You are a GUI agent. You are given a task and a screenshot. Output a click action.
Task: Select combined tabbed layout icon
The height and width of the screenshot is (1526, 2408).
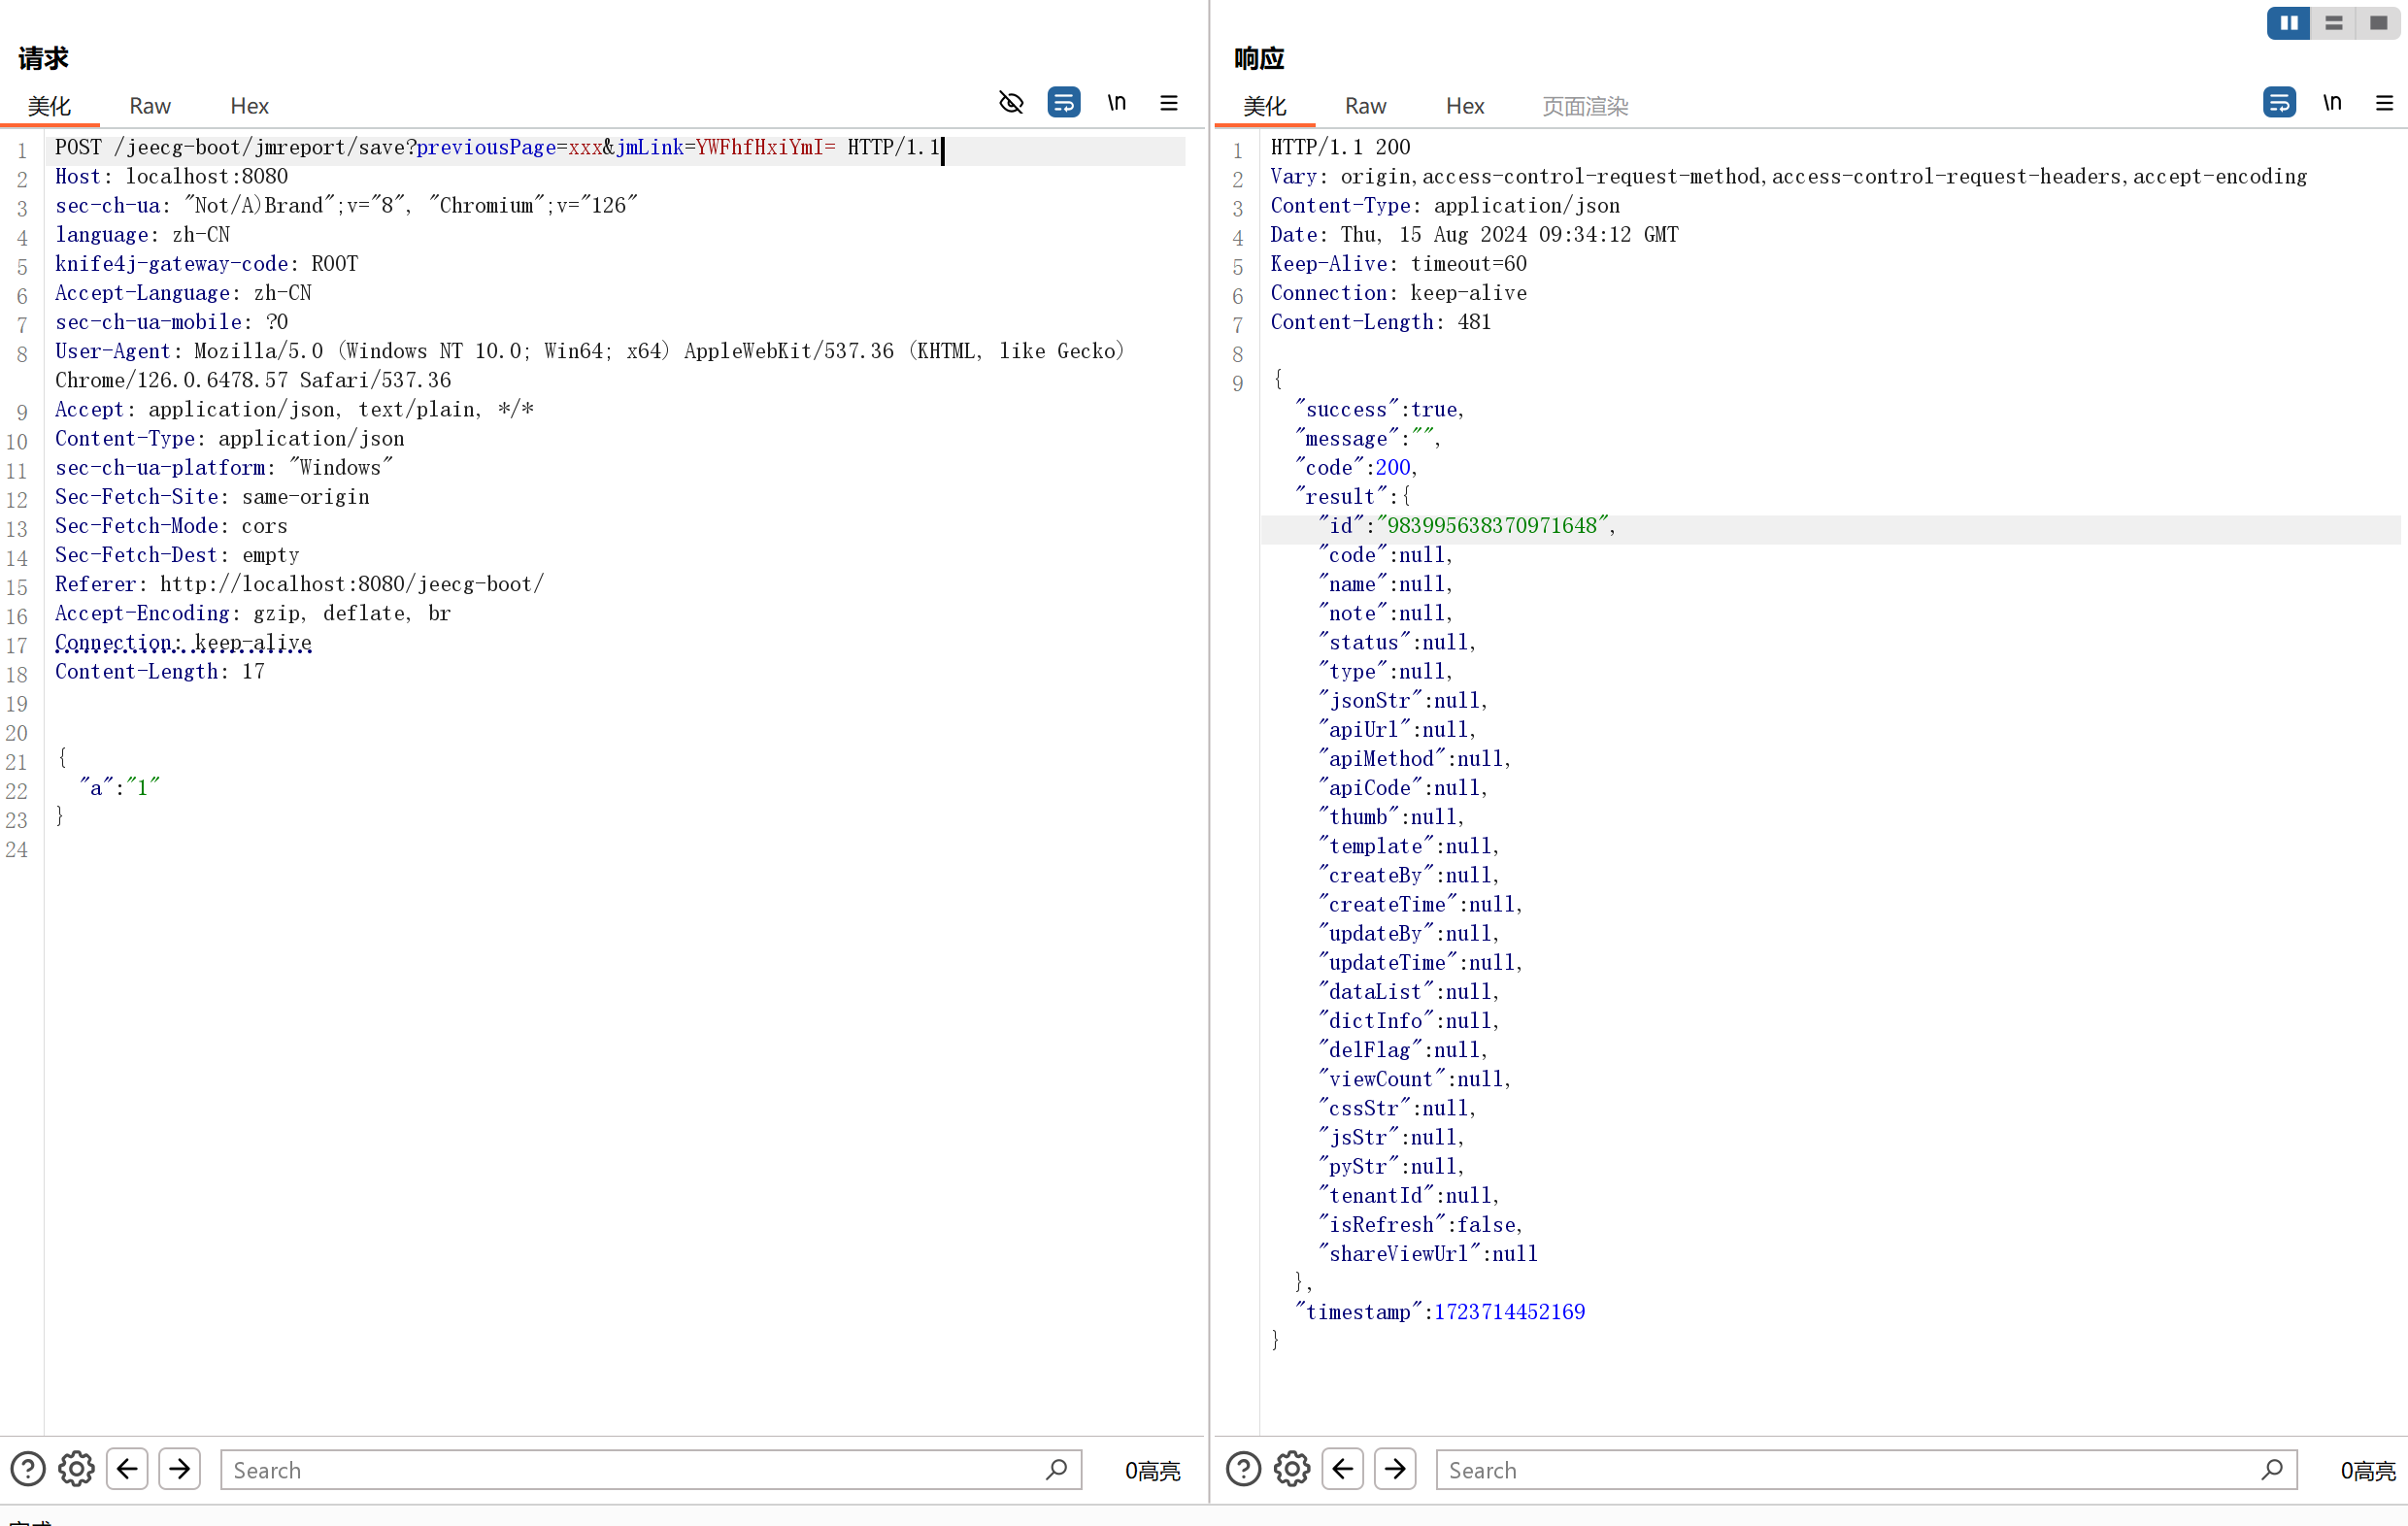pos(2378,23)
